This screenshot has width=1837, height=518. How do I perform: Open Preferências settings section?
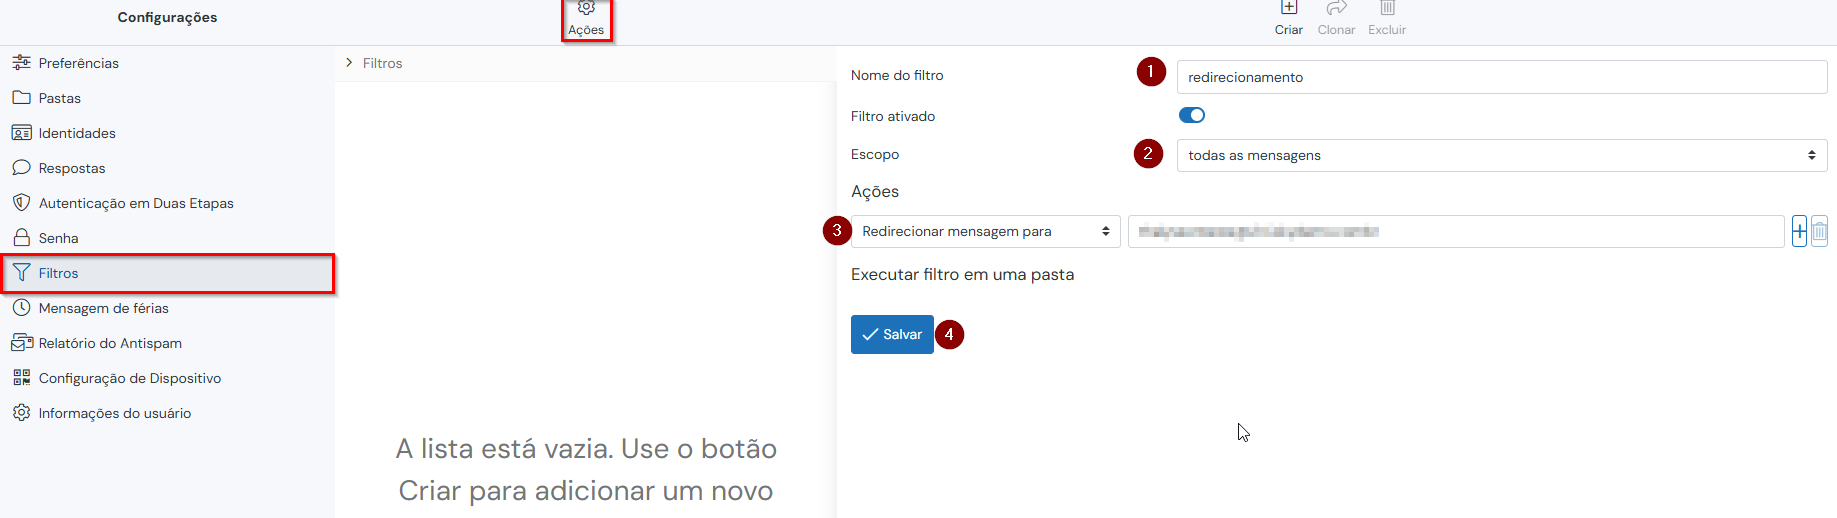point(78,63)
